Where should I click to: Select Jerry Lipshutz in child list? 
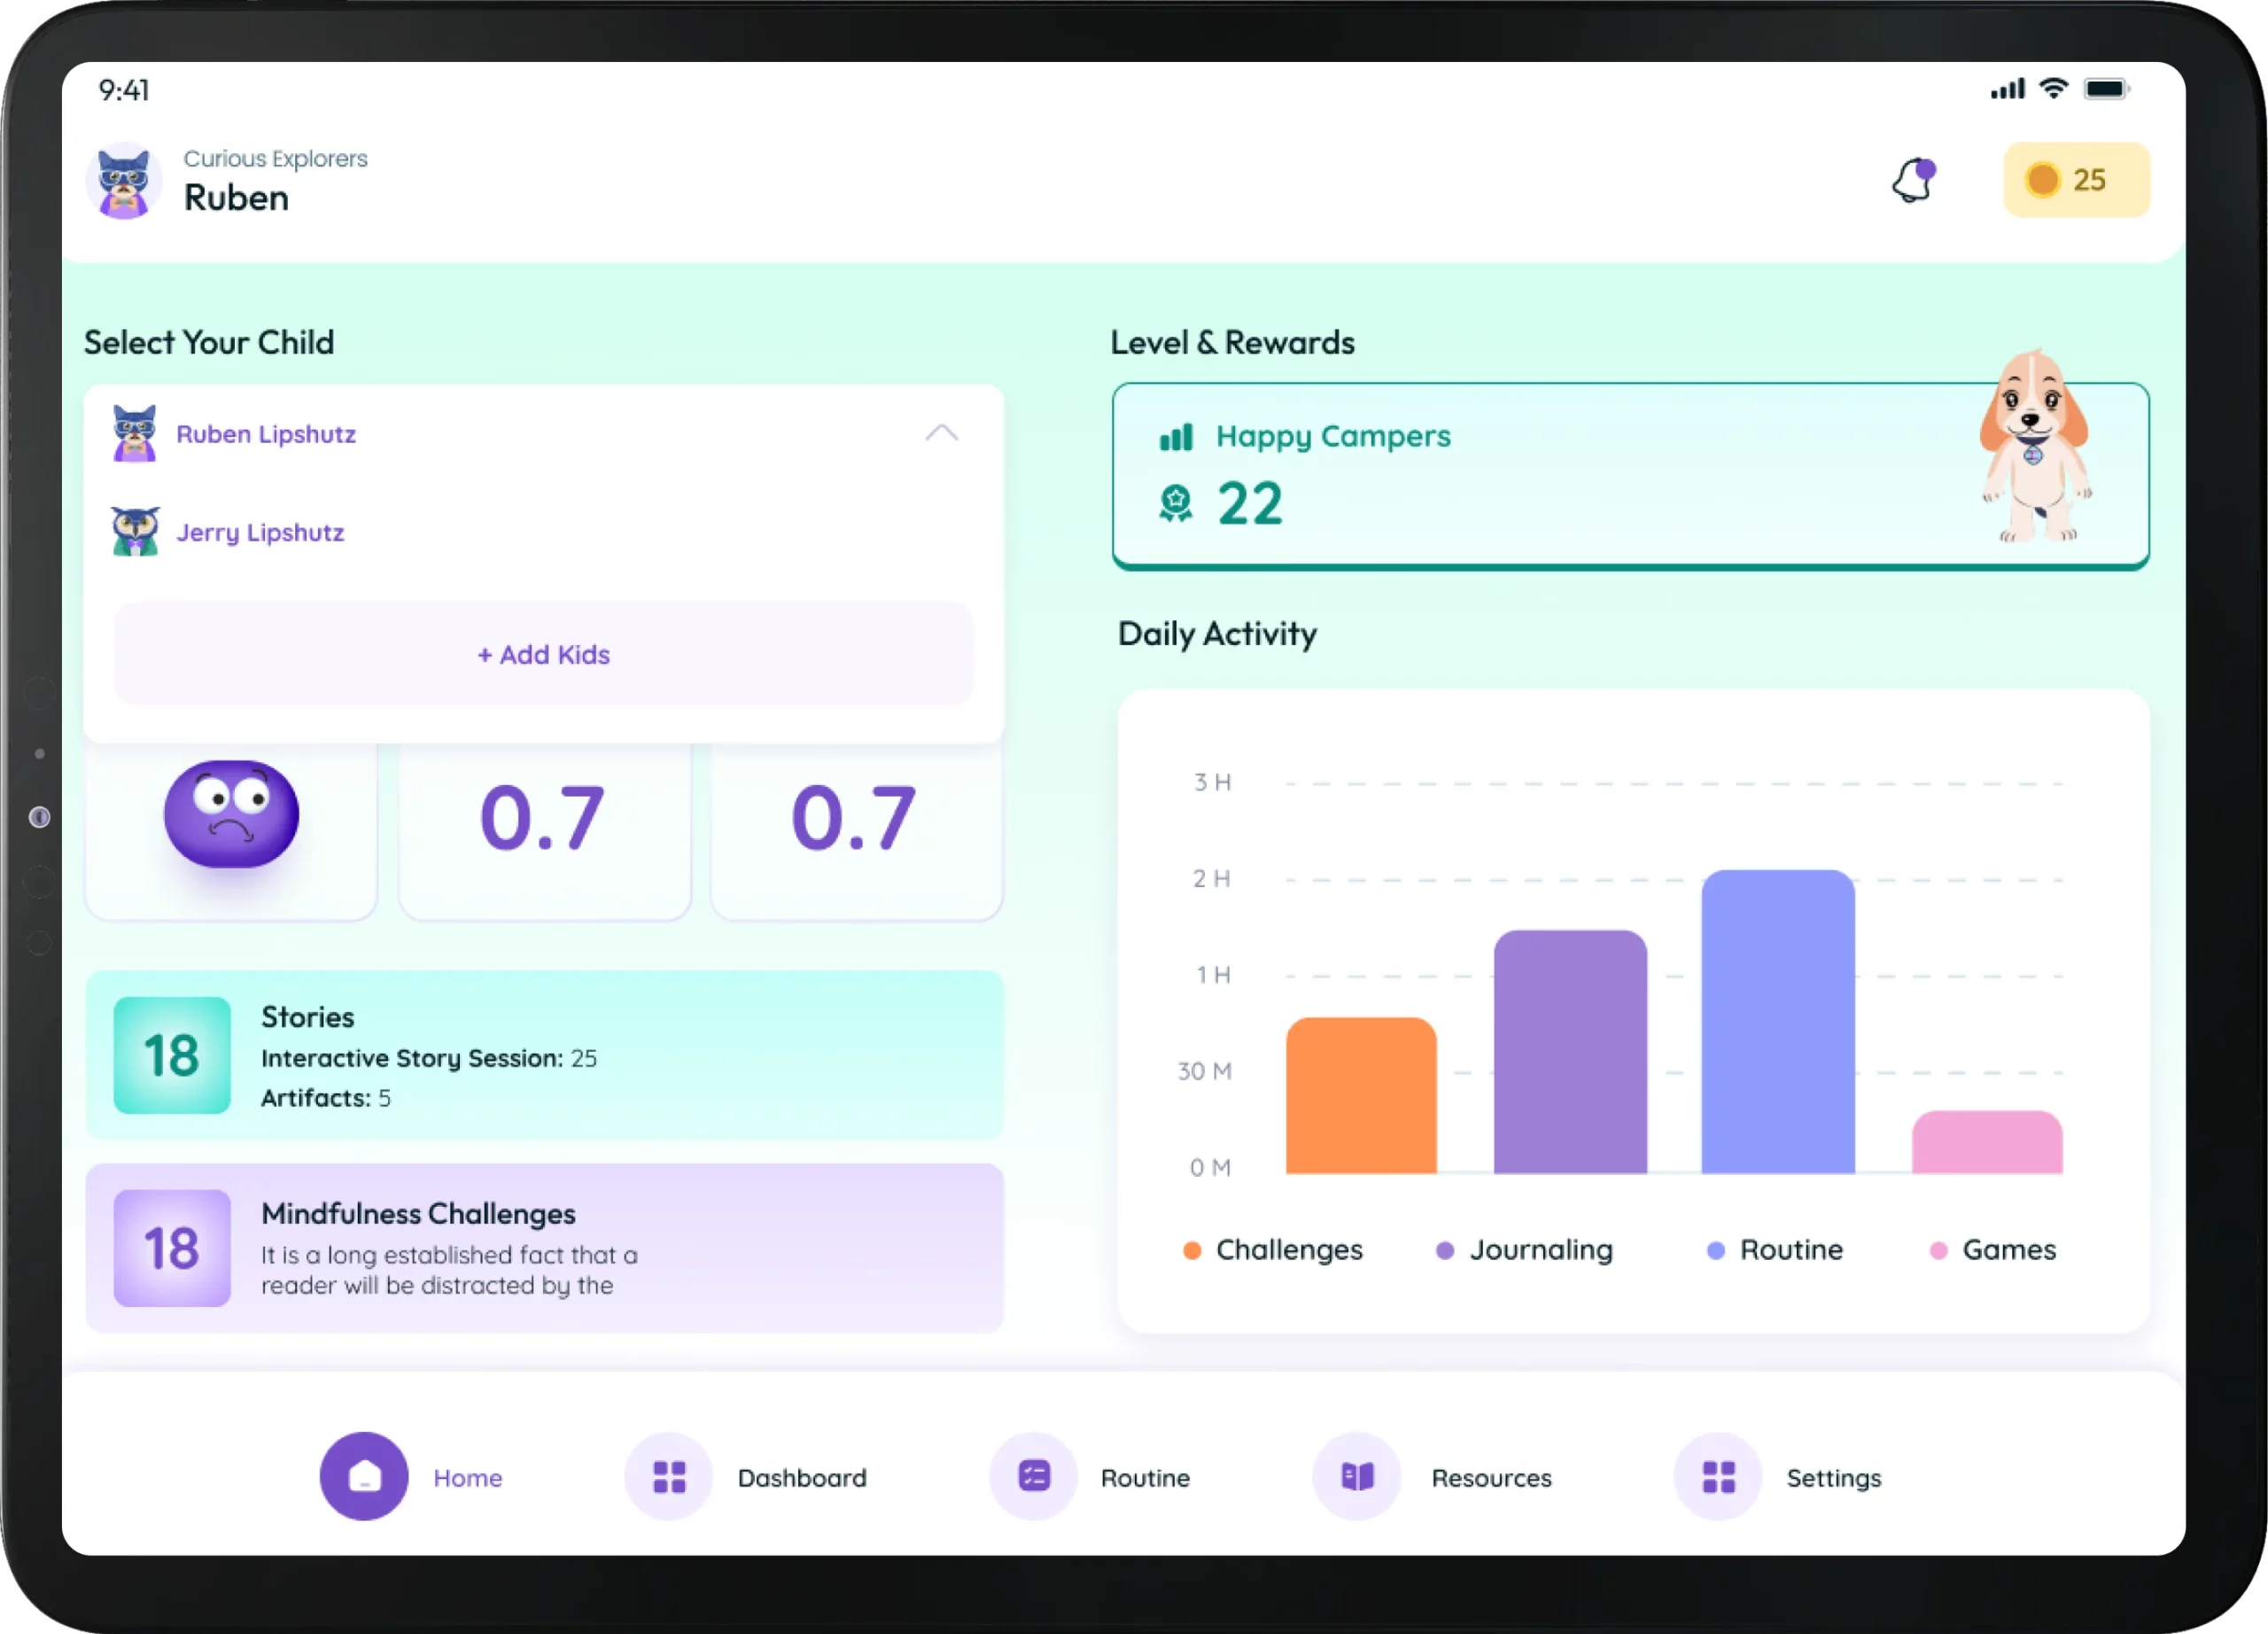pos(544,532)
